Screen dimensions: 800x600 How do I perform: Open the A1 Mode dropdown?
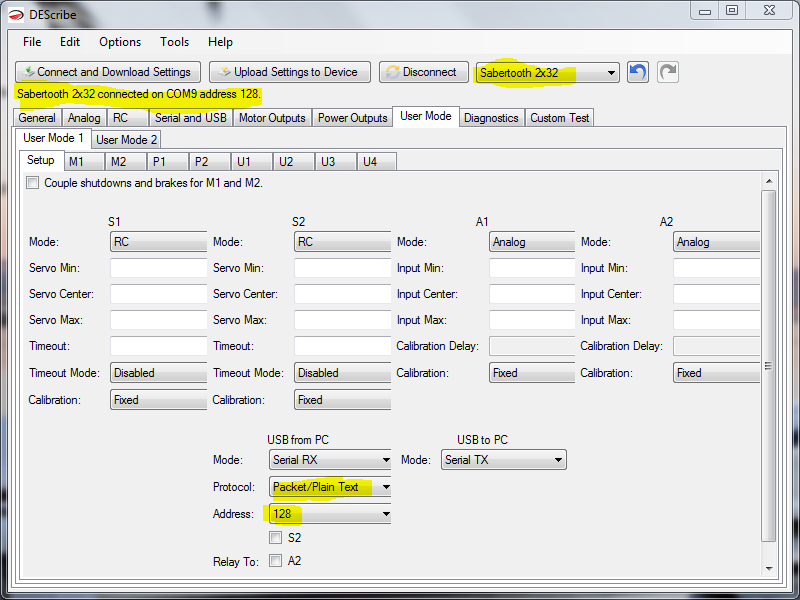pyautogui.click(x=532, y=242)
